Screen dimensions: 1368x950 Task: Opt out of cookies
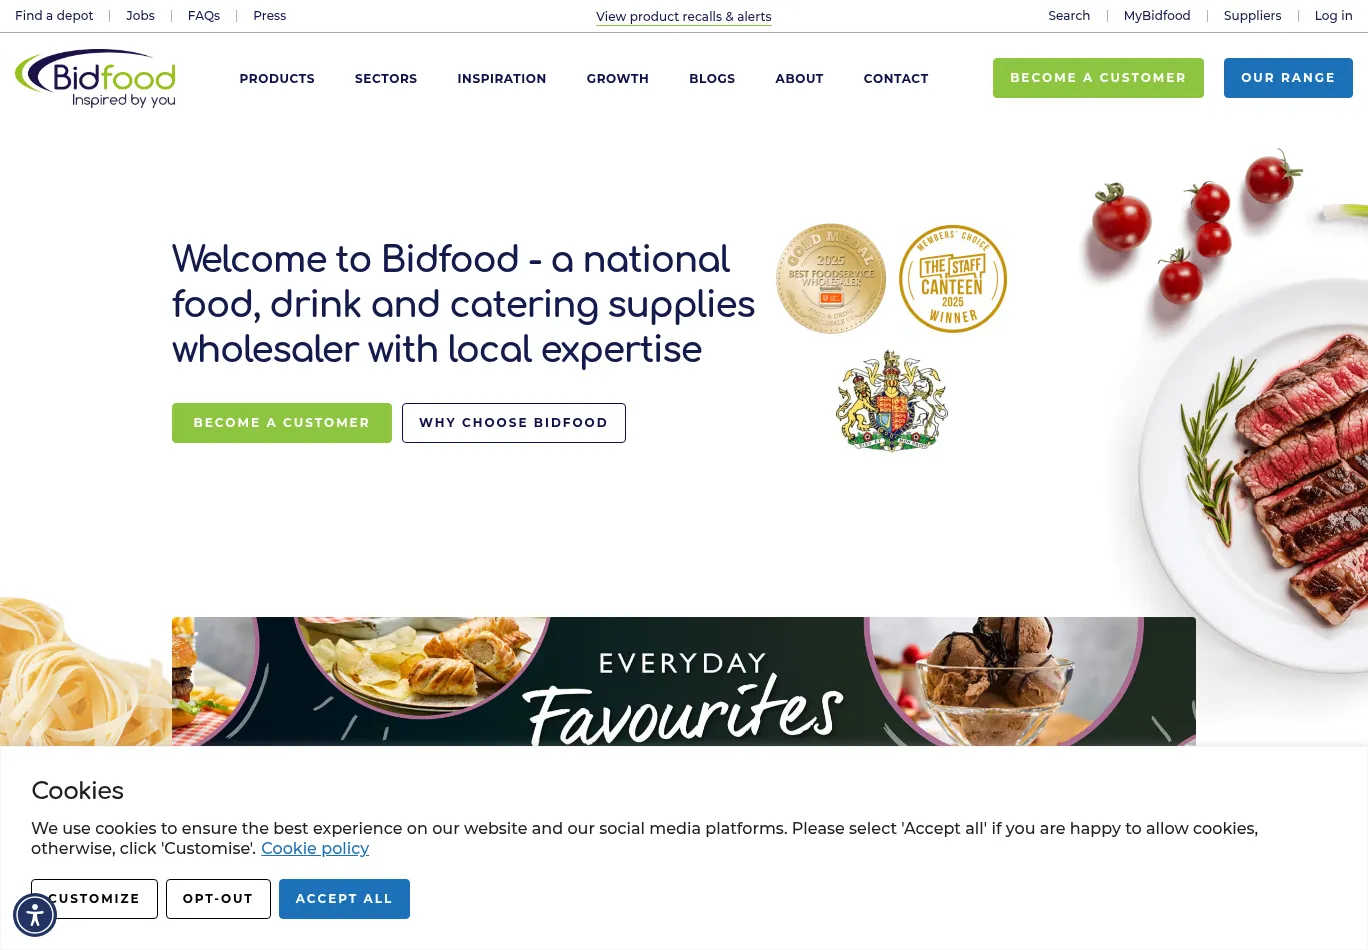[x=218, y=899]
